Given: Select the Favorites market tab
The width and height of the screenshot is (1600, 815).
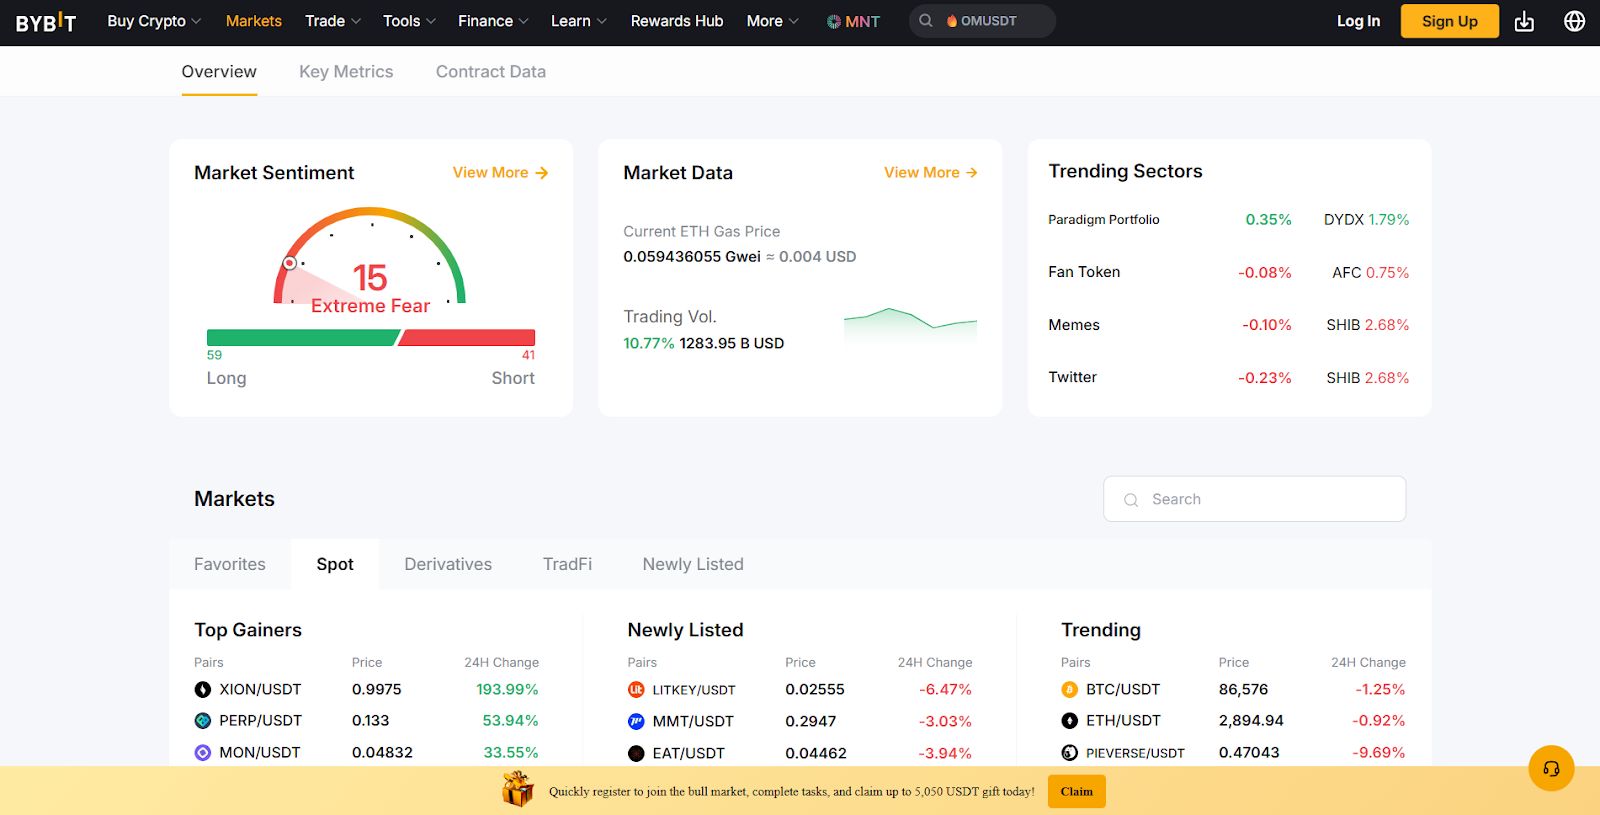Looking at the screenshot, I should [x=230, y=564].
